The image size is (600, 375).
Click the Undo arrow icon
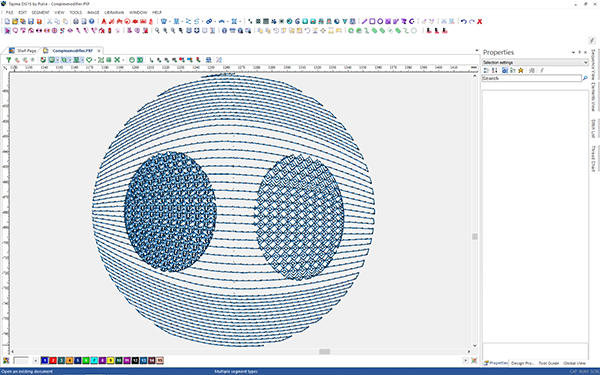coord(463,21)
